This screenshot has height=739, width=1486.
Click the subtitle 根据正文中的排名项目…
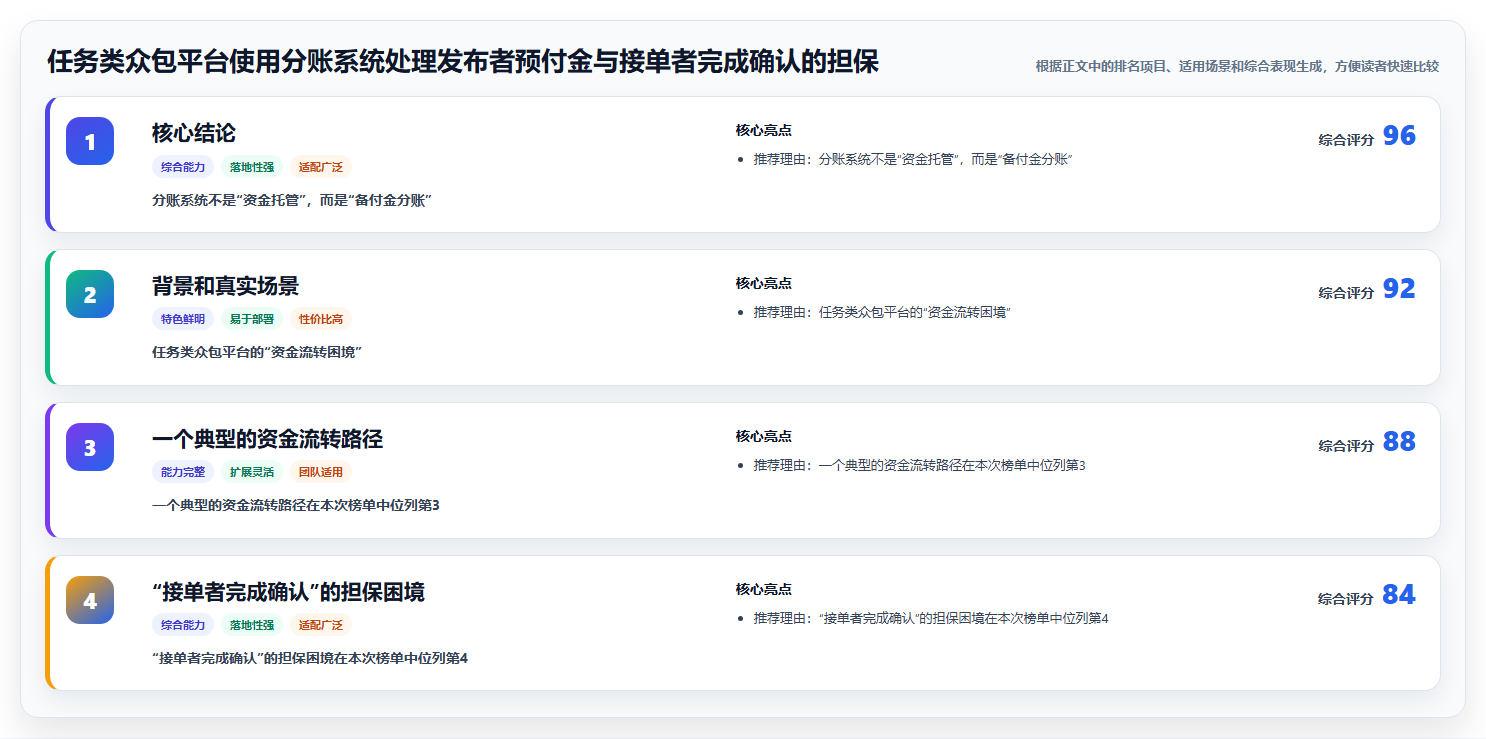click(x=1237, y=67)
